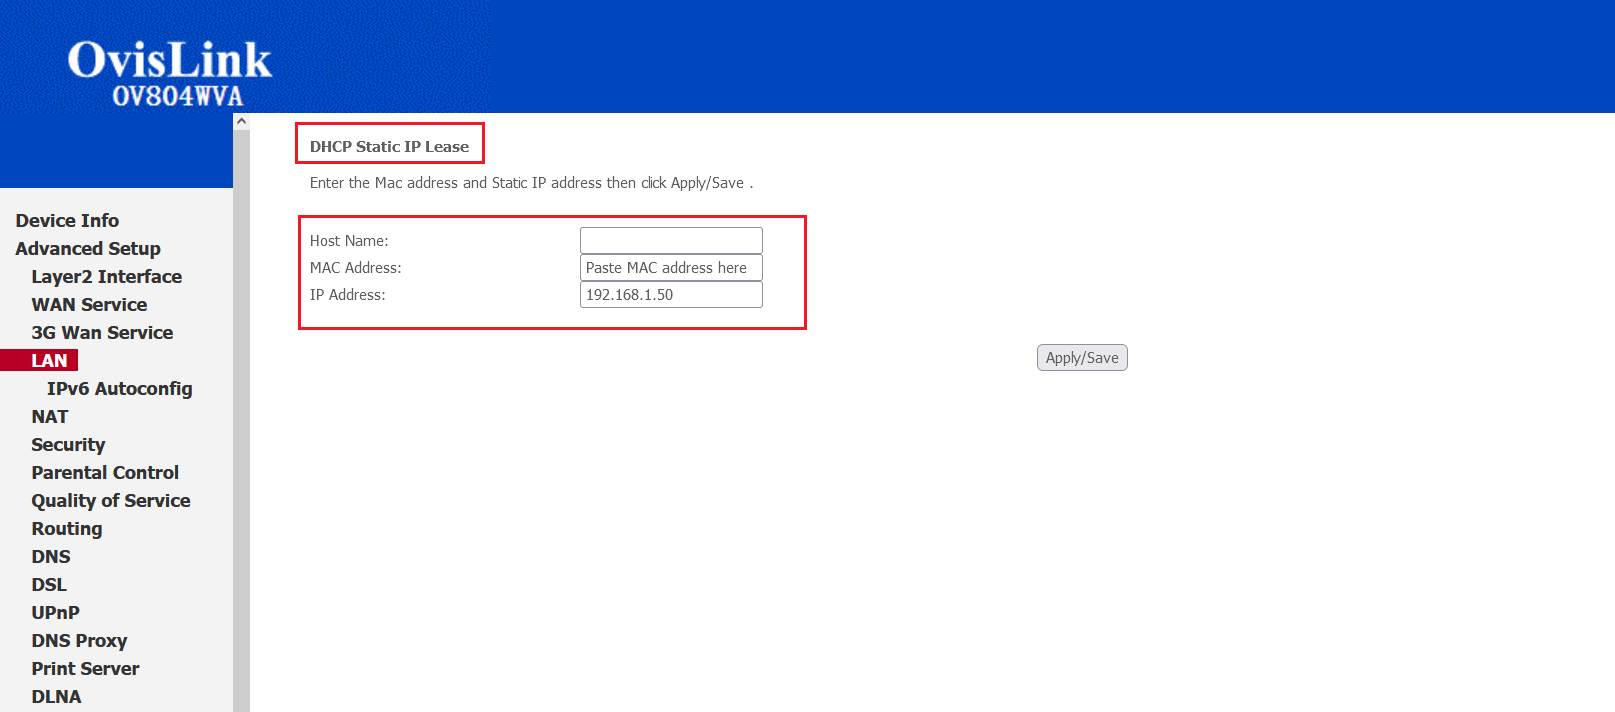Click the sidebar vertical scrollbar track
This screenshot has height=712, width=1615.
[241, 421]
